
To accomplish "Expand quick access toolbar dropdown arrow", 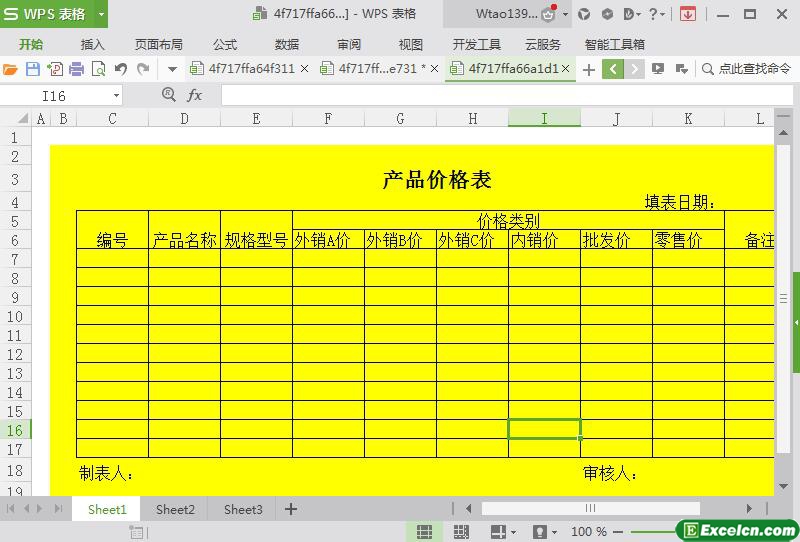I will (172, 69).
